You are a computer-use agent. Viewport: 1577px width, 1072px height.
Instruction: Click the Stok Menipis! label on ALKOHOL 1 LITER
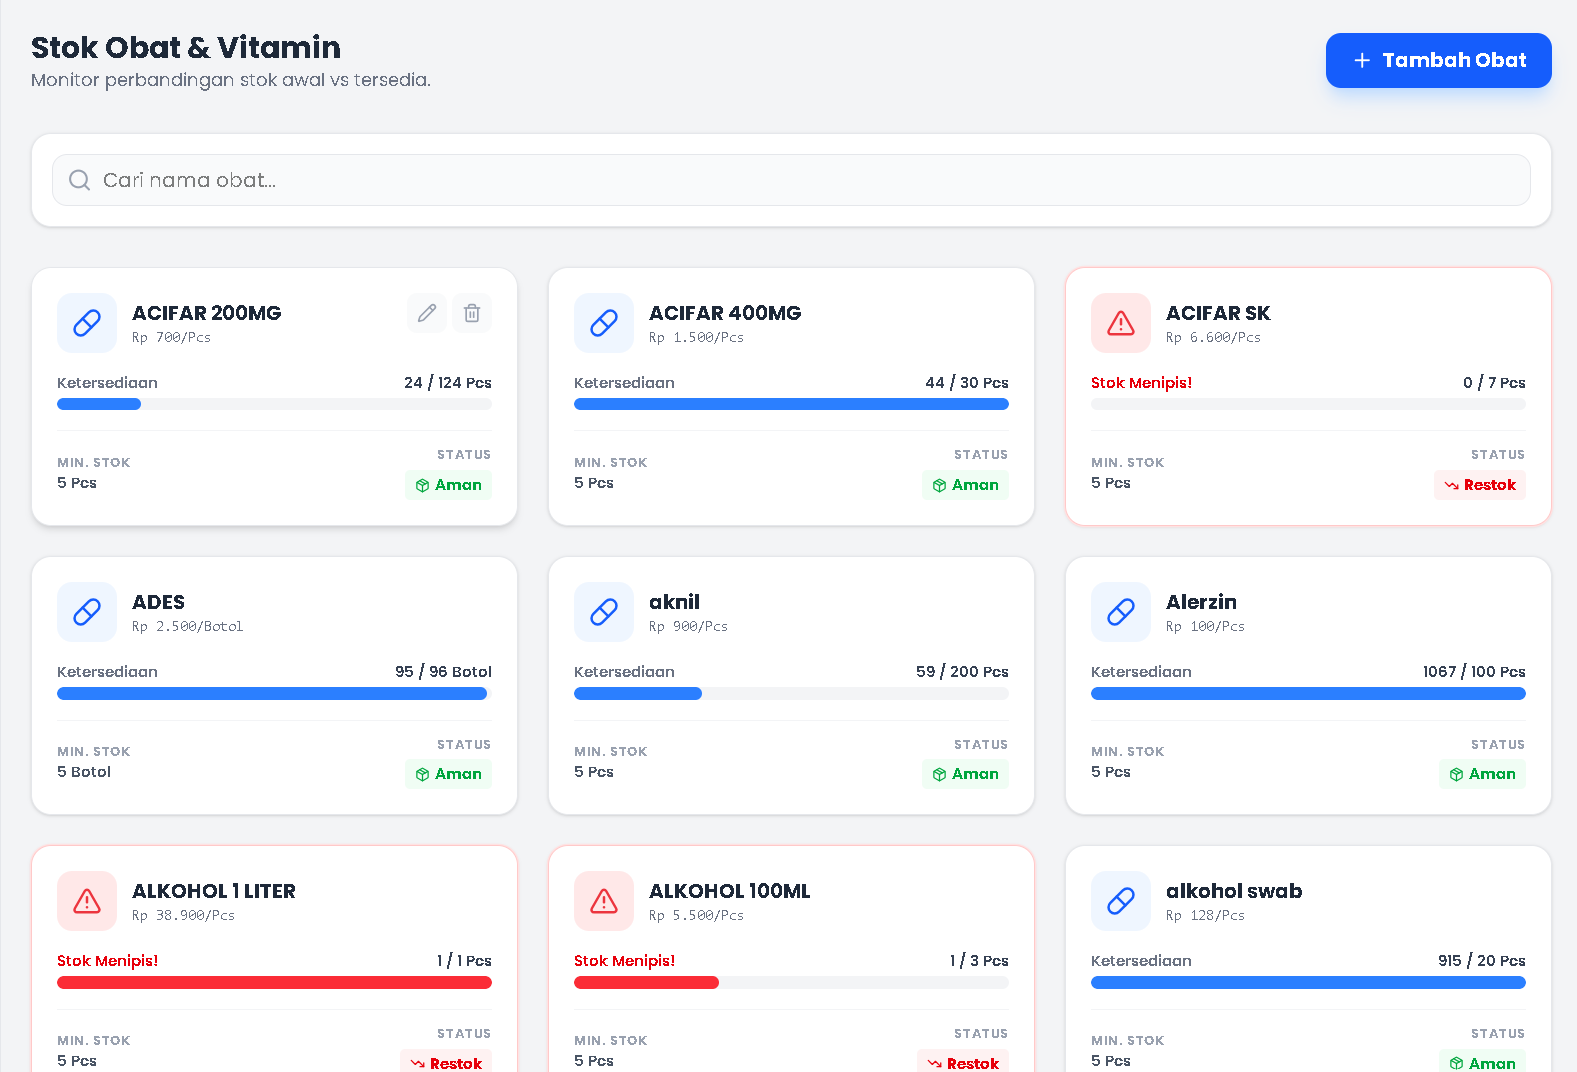point(107,961)
